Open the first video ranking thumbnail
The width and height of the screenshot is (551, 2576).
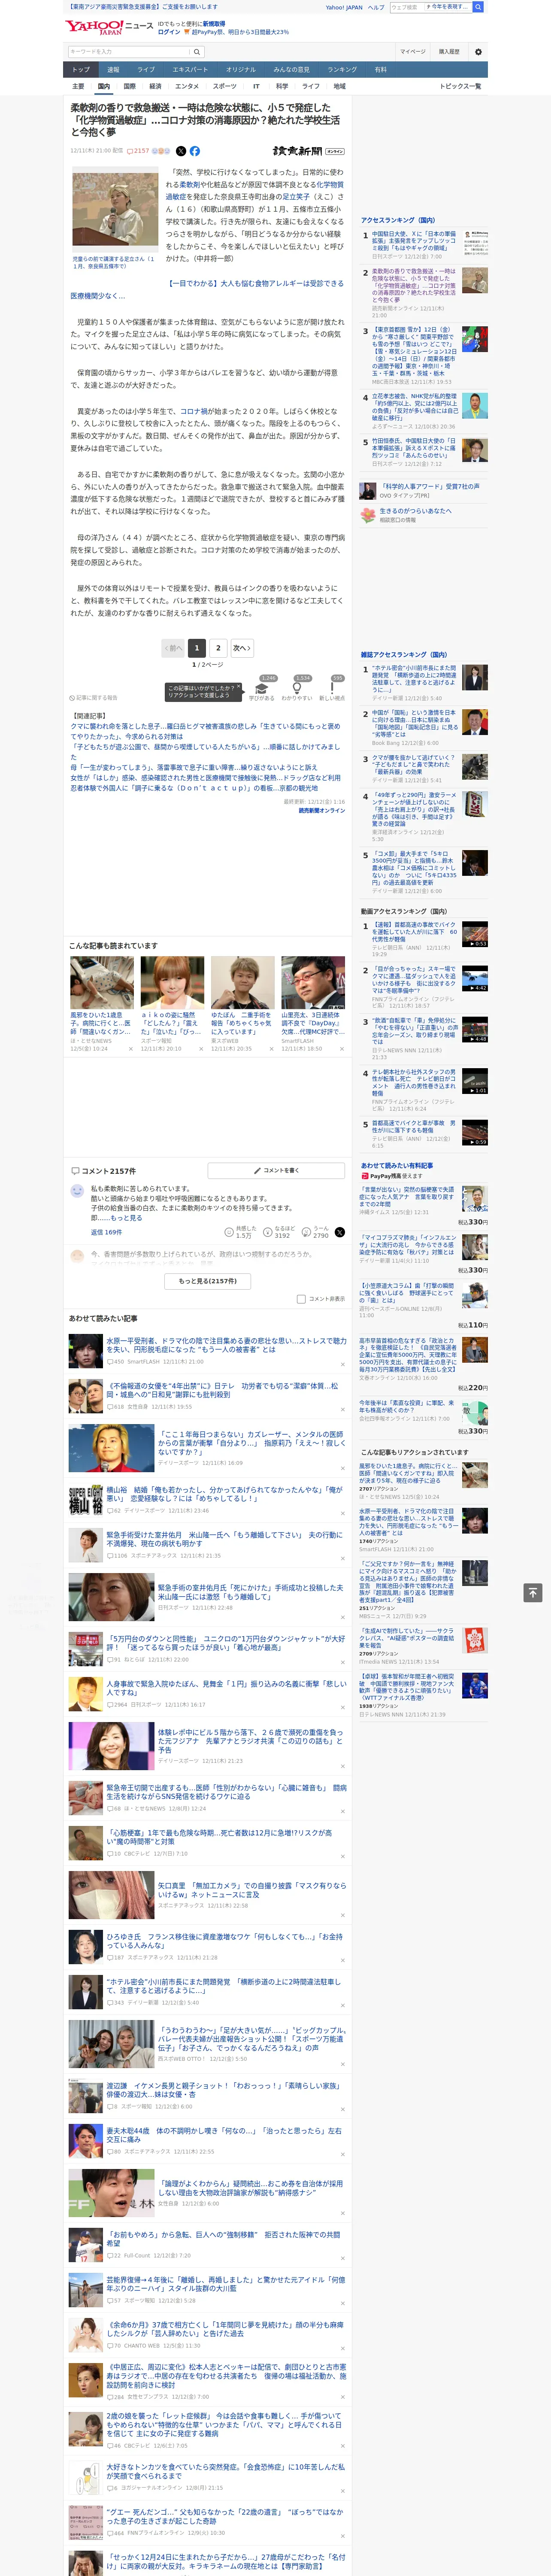point(475,934)
